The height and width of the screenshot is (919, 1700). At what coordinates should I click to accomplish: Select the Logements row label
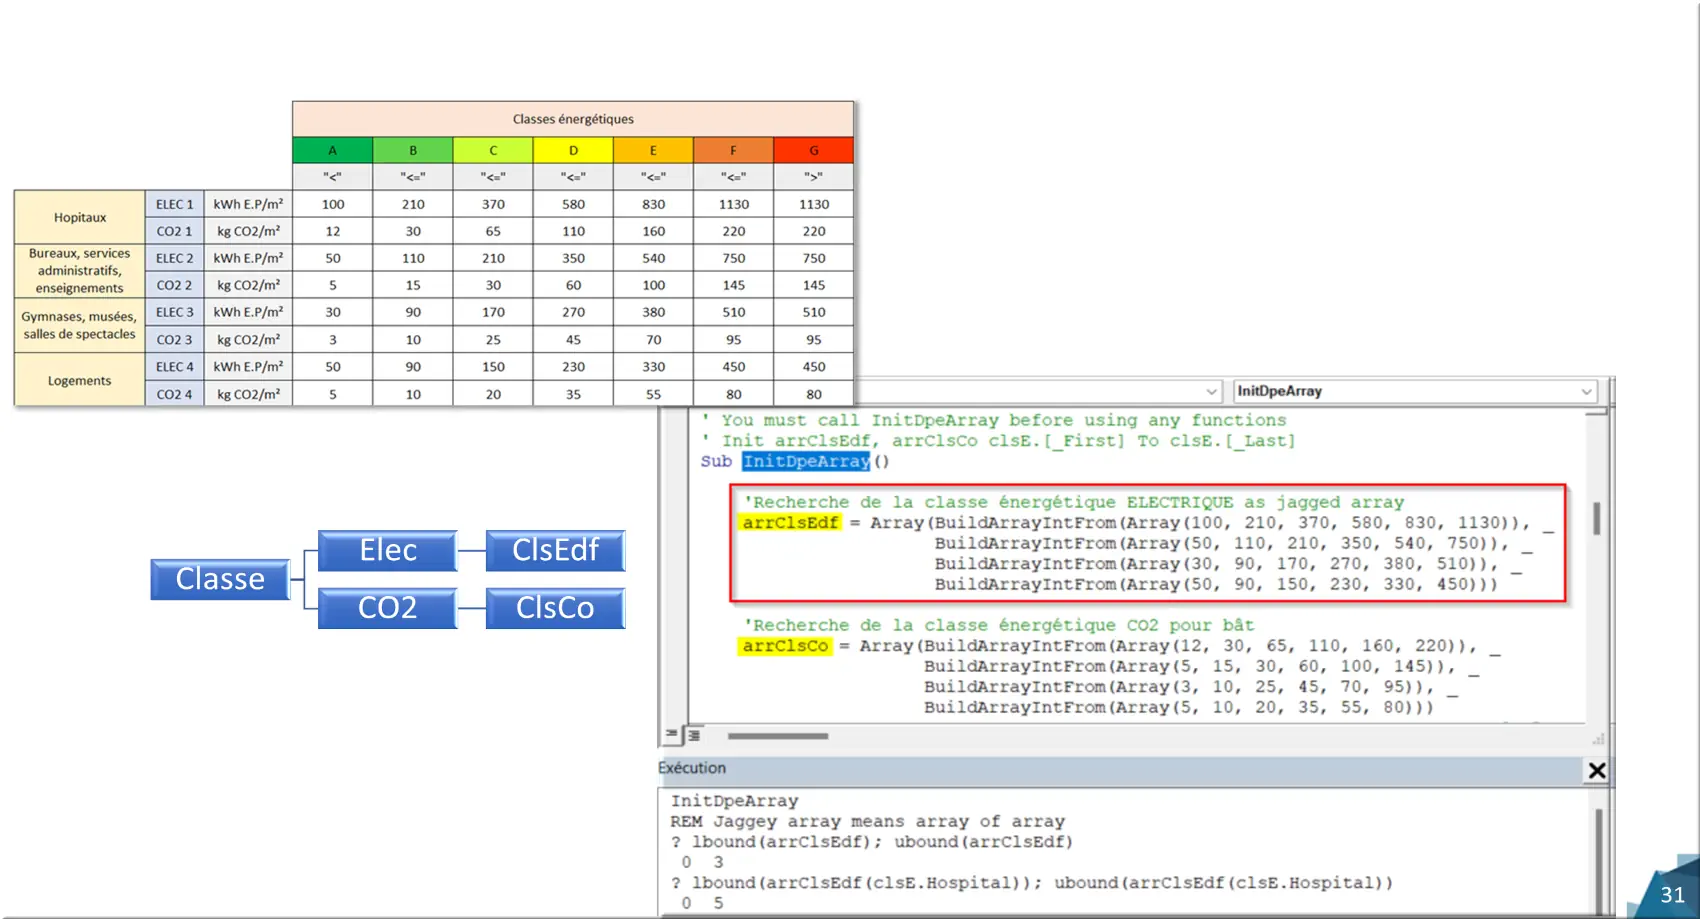[x=80, y=380]
